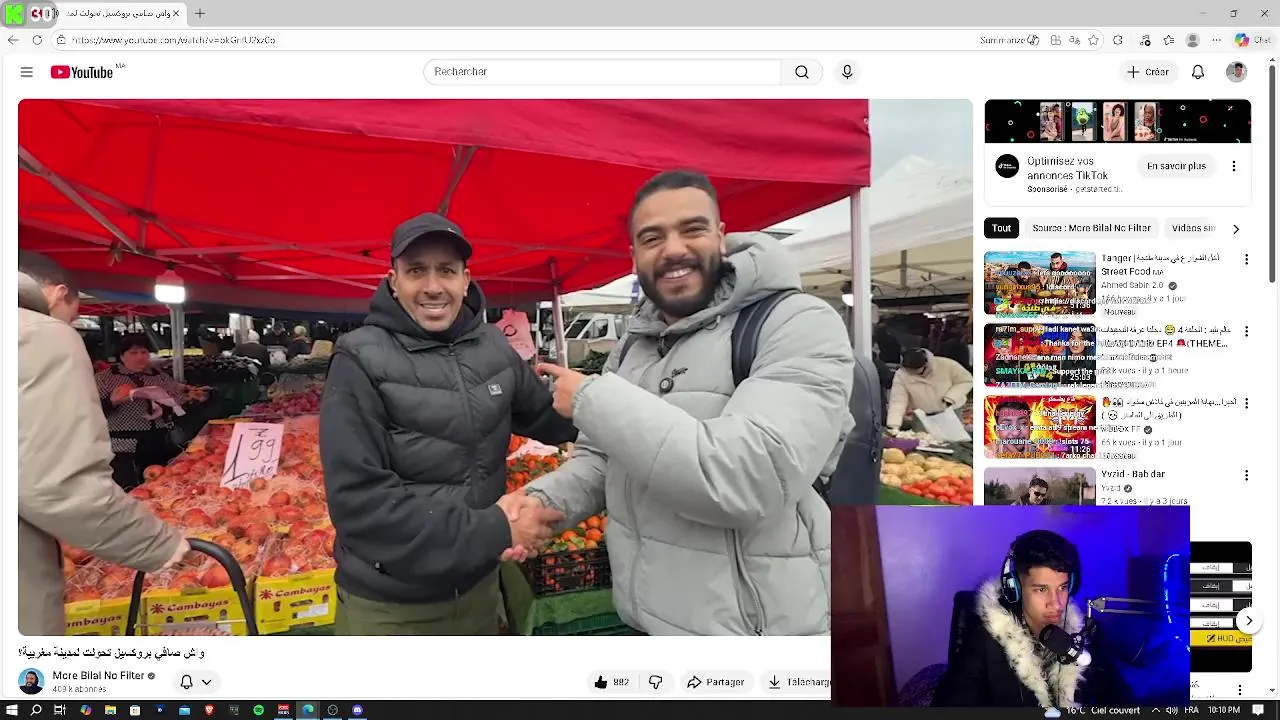Bookmark the page with star icon
This screenshot has height=720, width=1280.
click(x=1094, y=40)
